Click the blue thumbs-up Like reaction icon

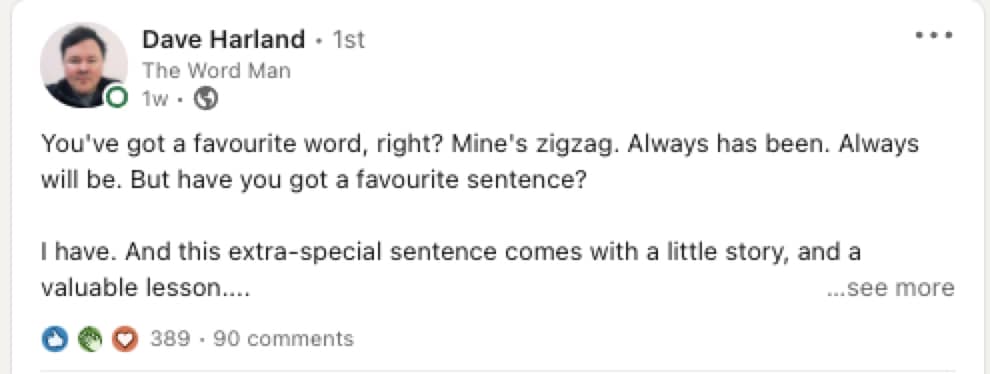coord(54,340)
